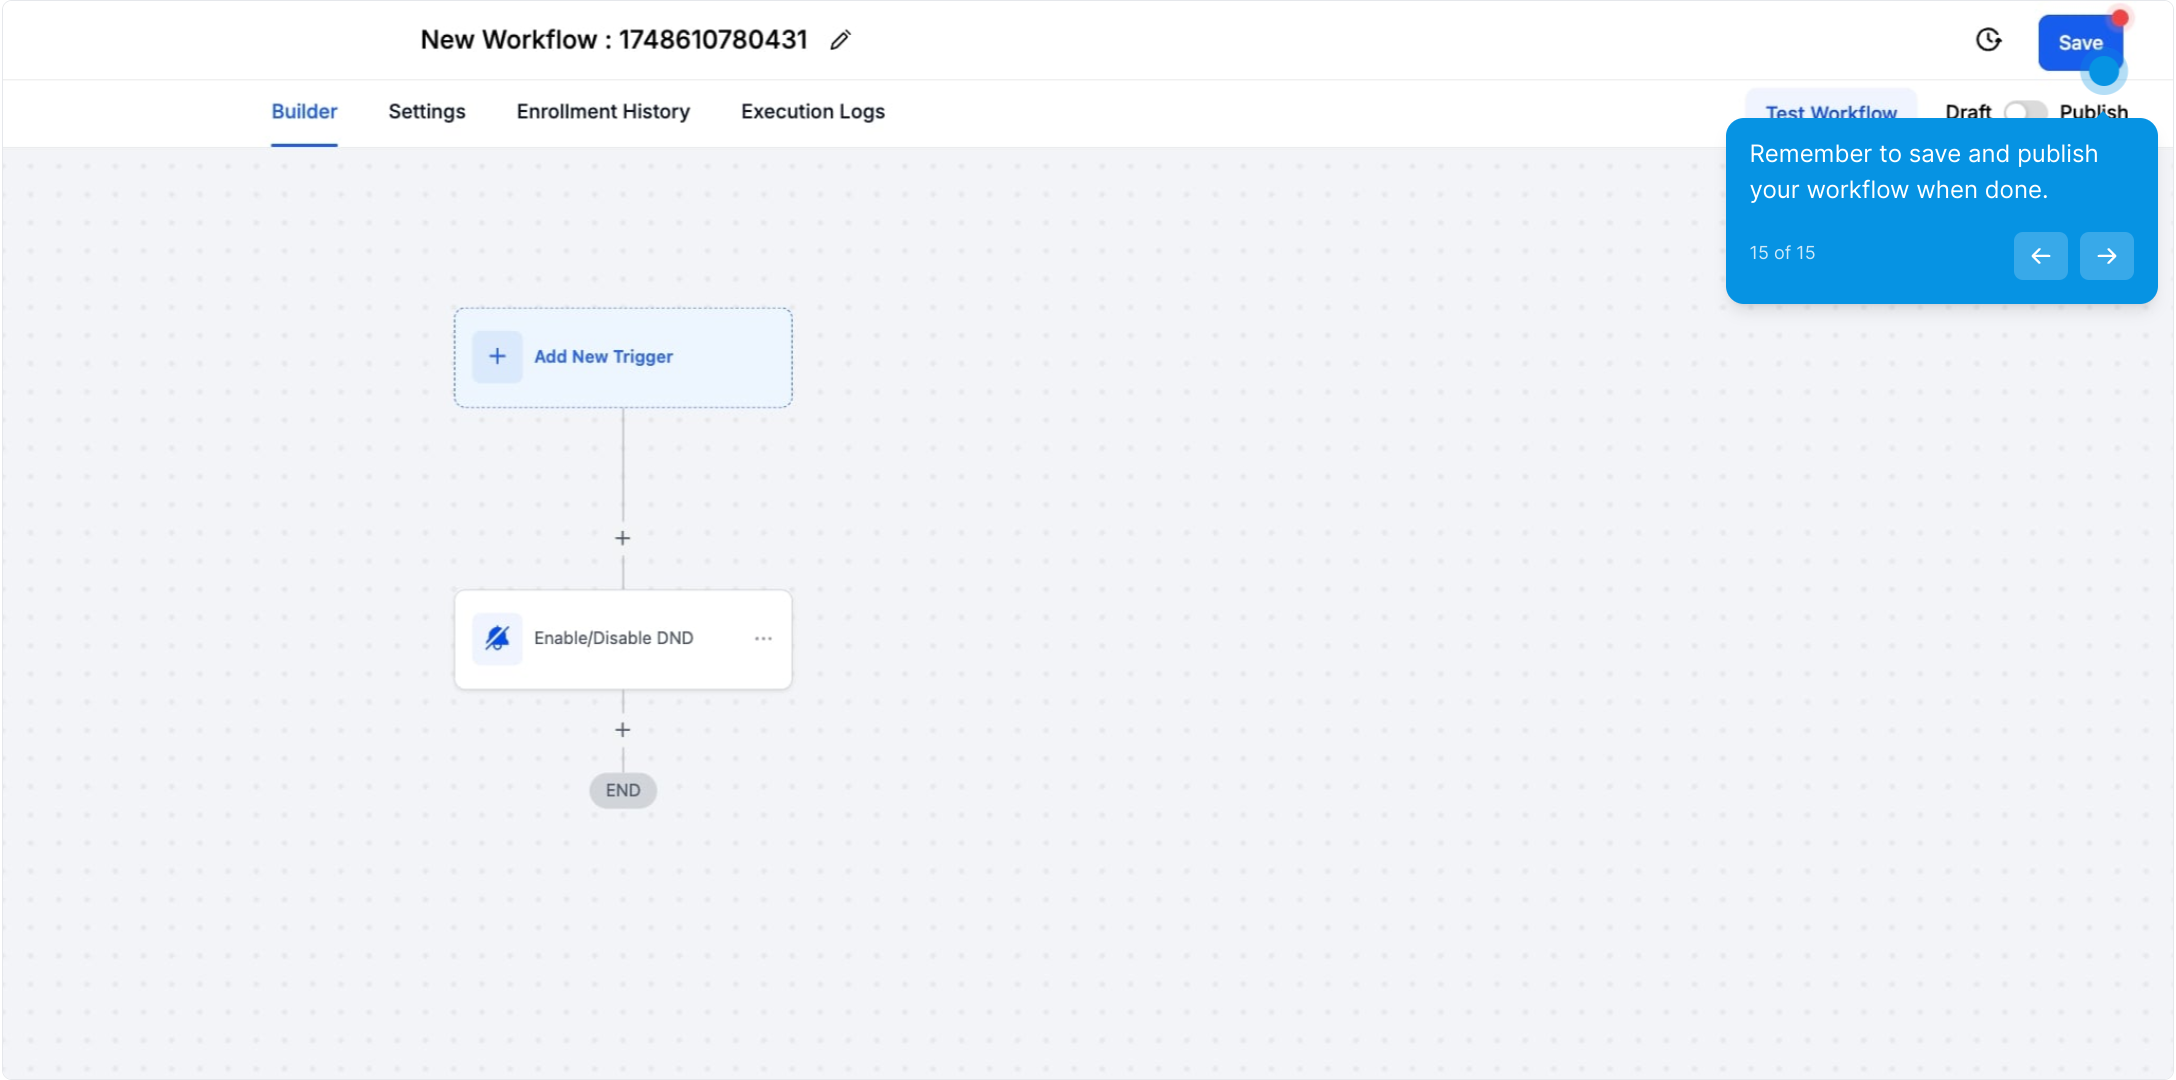This screenshot has height=1080, width=2176.
Task: Click the "15 of 15" tour counter
Action: click(1782, 253)
